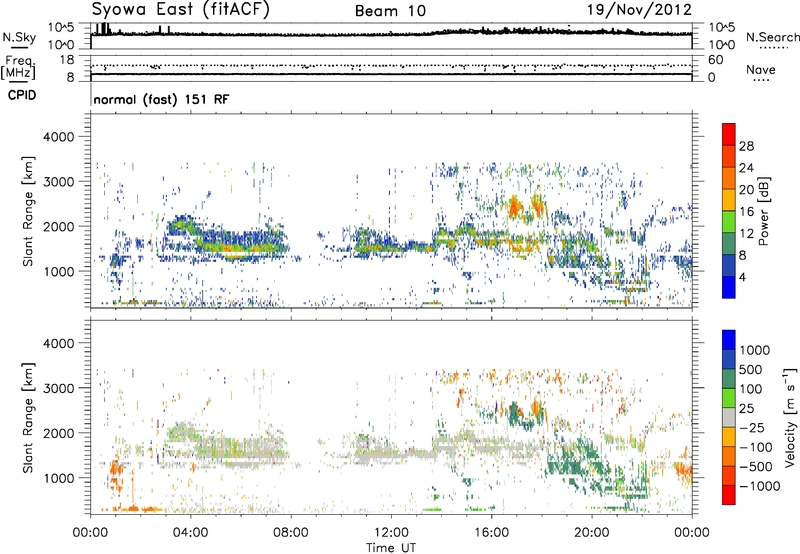Click the 'N.Search' legend label
This screenshot has width=800, height=554.
[772, 37]
